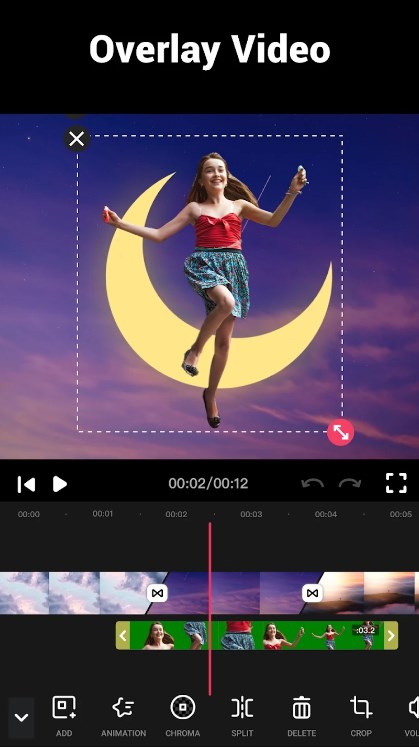
Task: Play the video preview
Action: [x=60, y=484]
